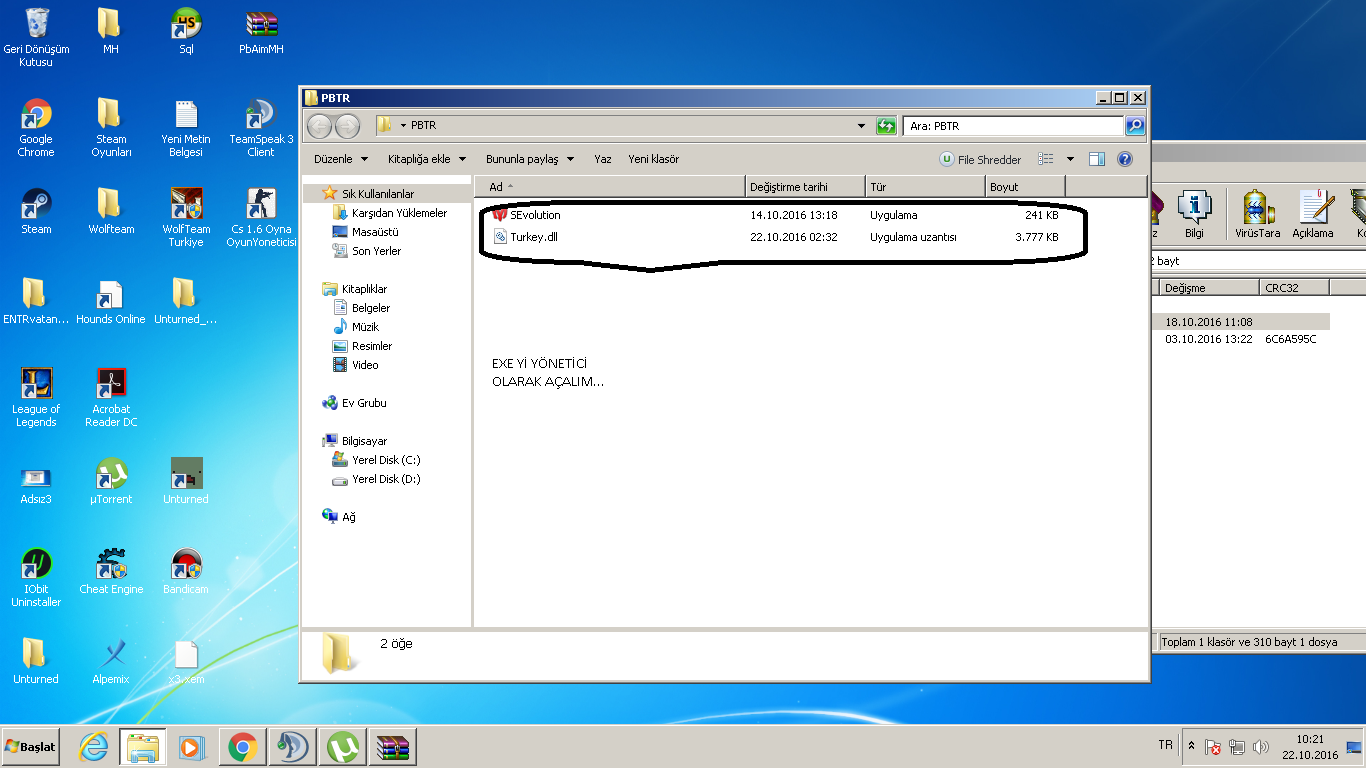Select the League of Legends desktop icon
The image size is (1366, 768).
click(36, 397)
